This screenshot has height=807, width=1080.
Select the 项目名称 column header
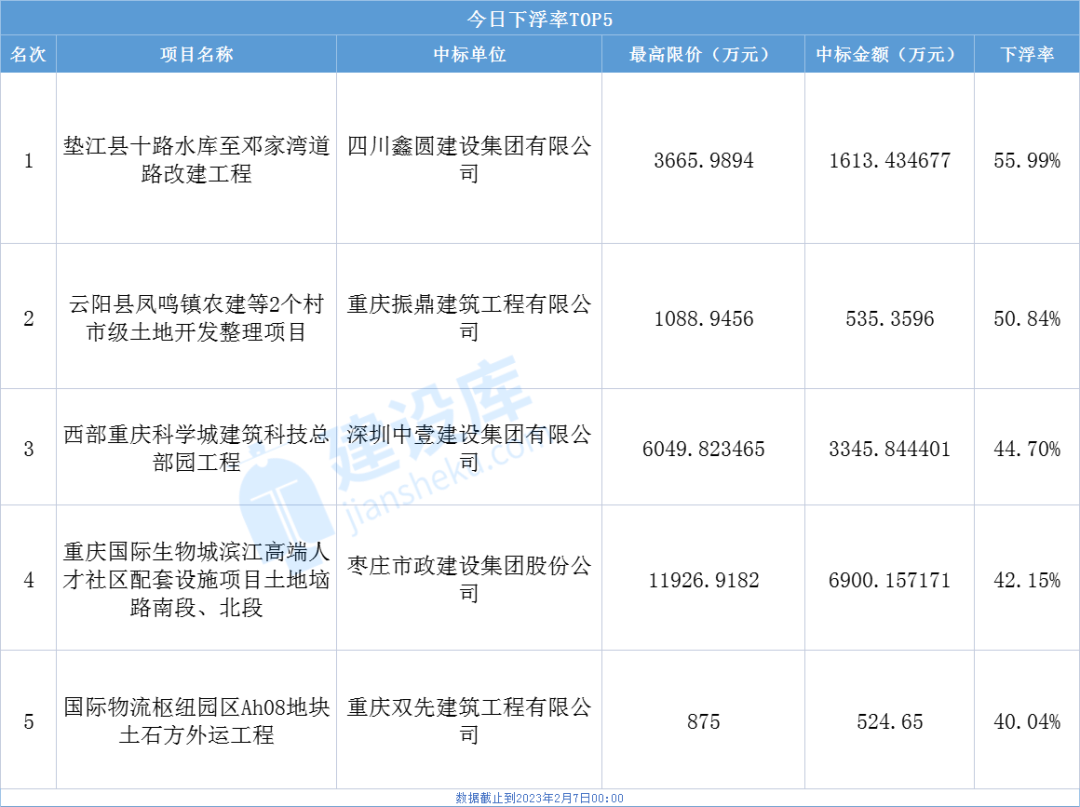(196, 55)
